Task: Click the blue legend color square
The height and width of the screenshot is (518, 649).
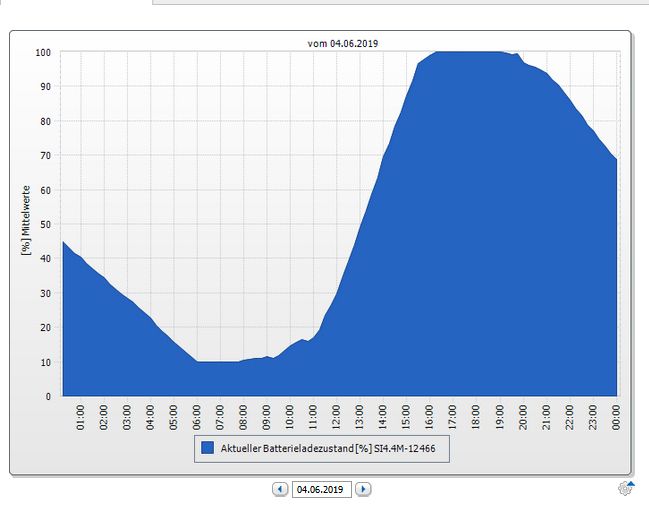Action: pyautogui.click(x=207, y=450)
